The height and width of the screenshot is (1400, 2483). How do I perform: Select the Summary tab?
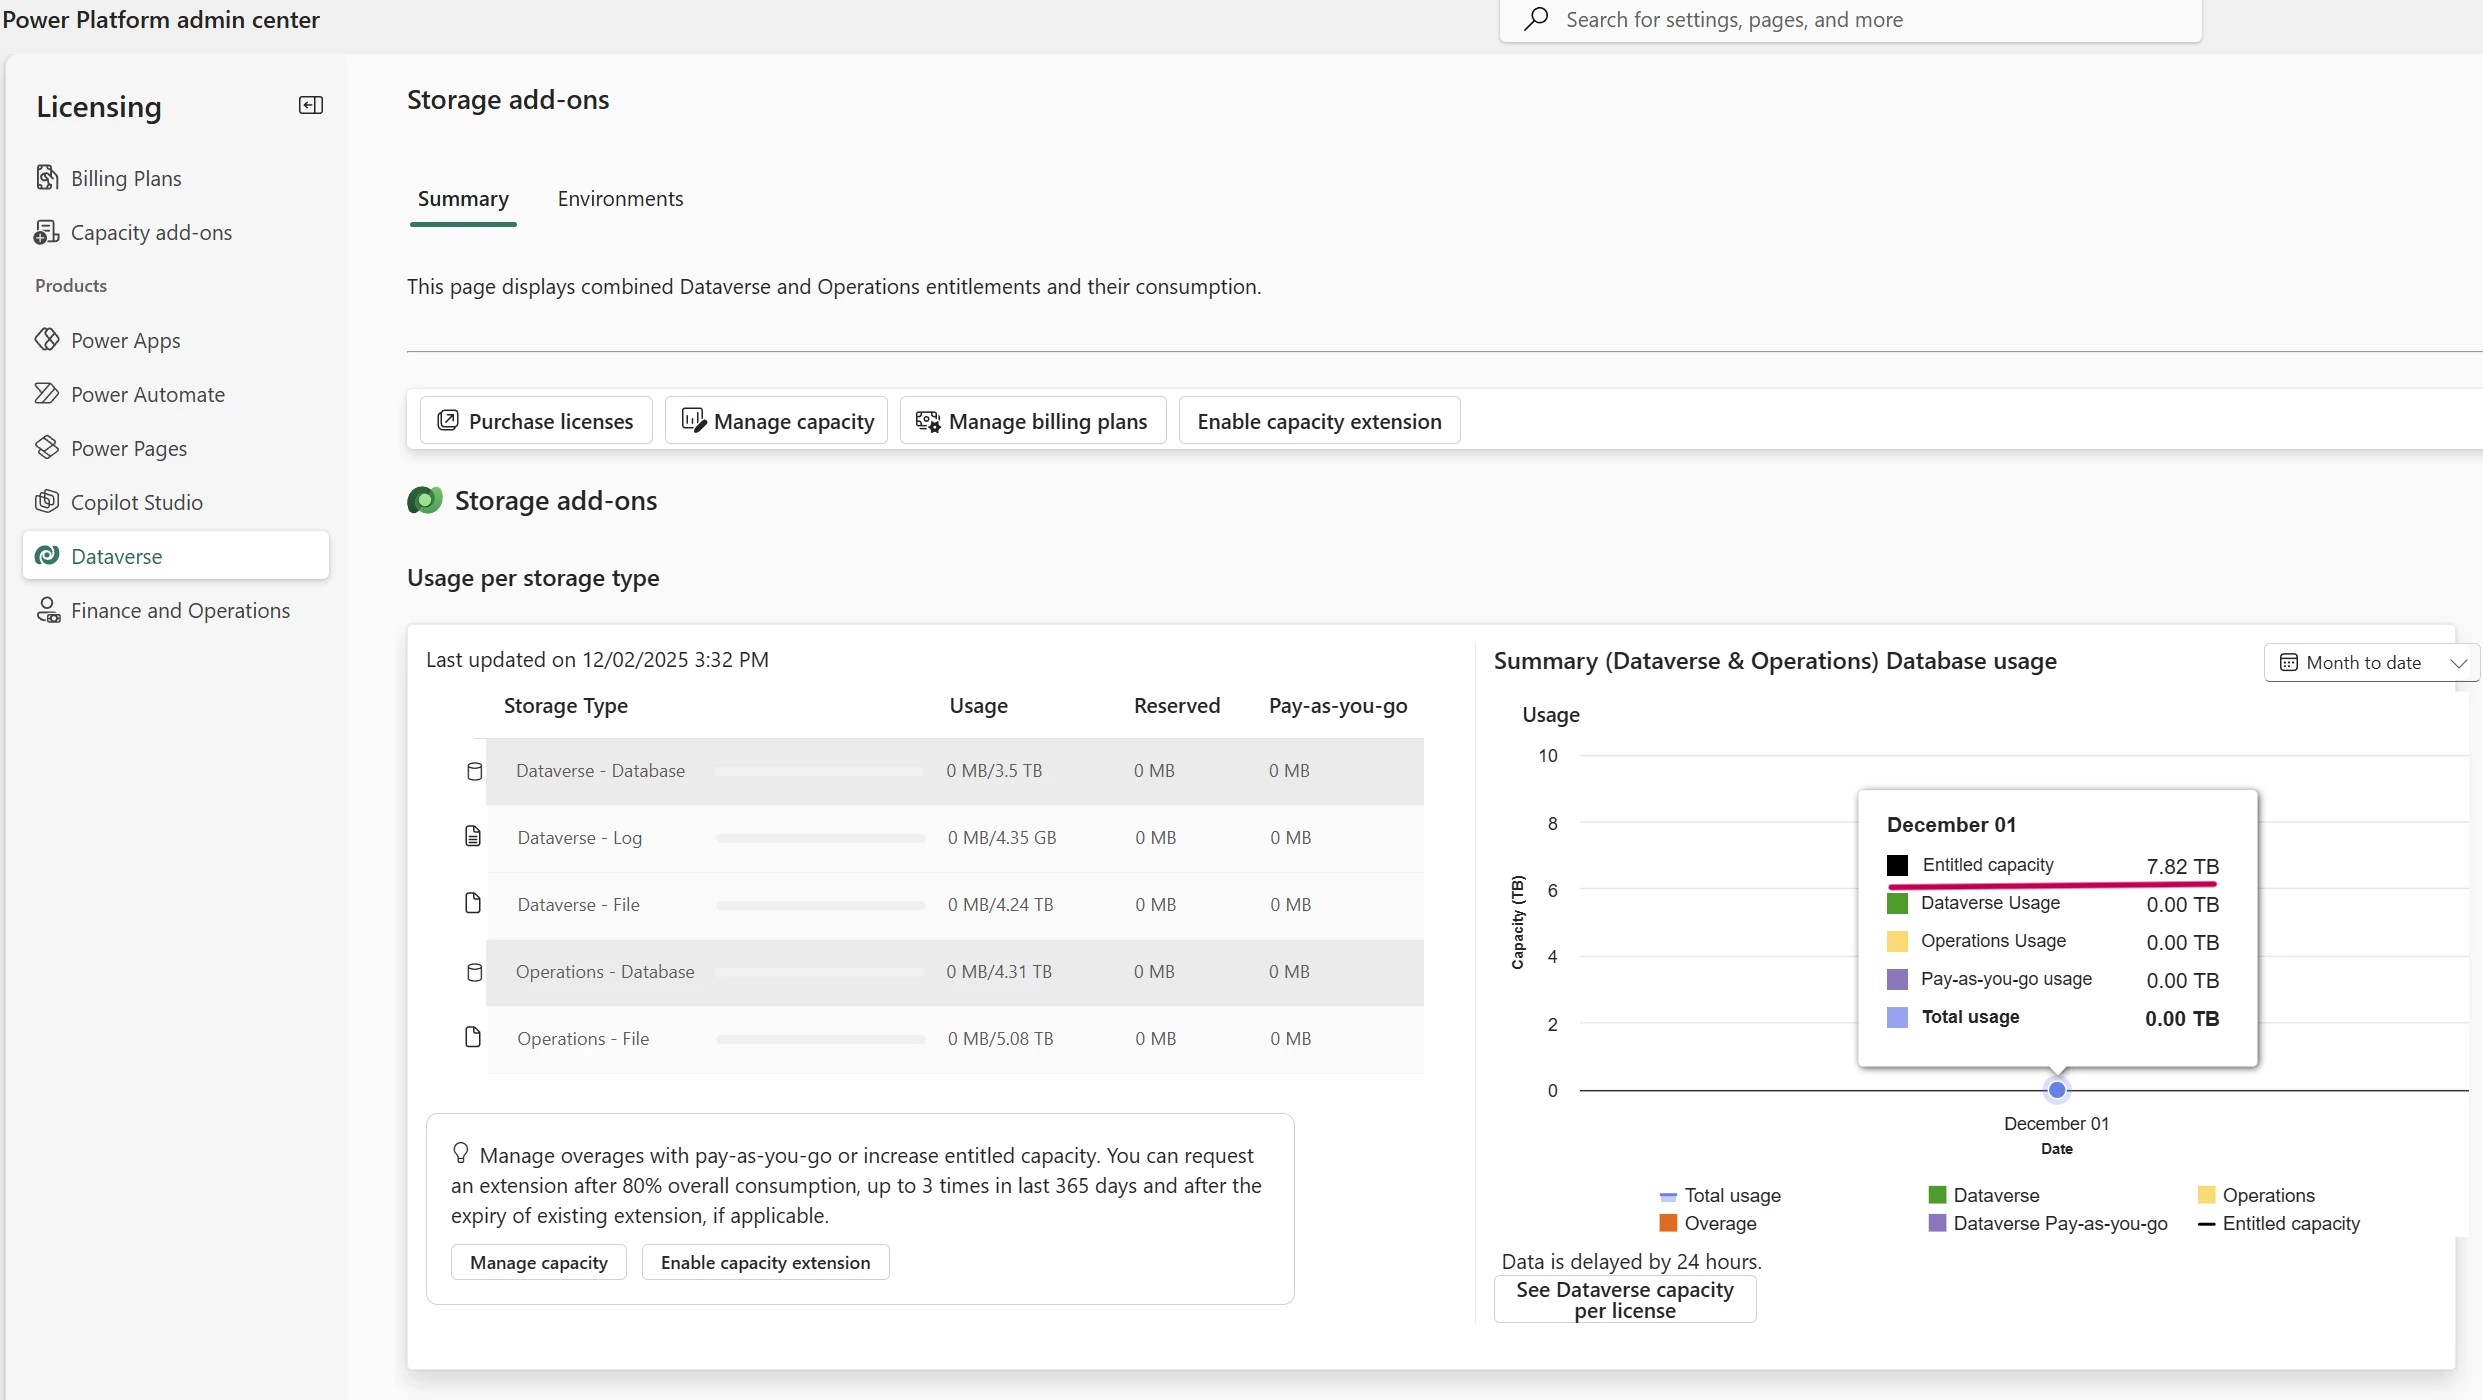pos(462,198)
